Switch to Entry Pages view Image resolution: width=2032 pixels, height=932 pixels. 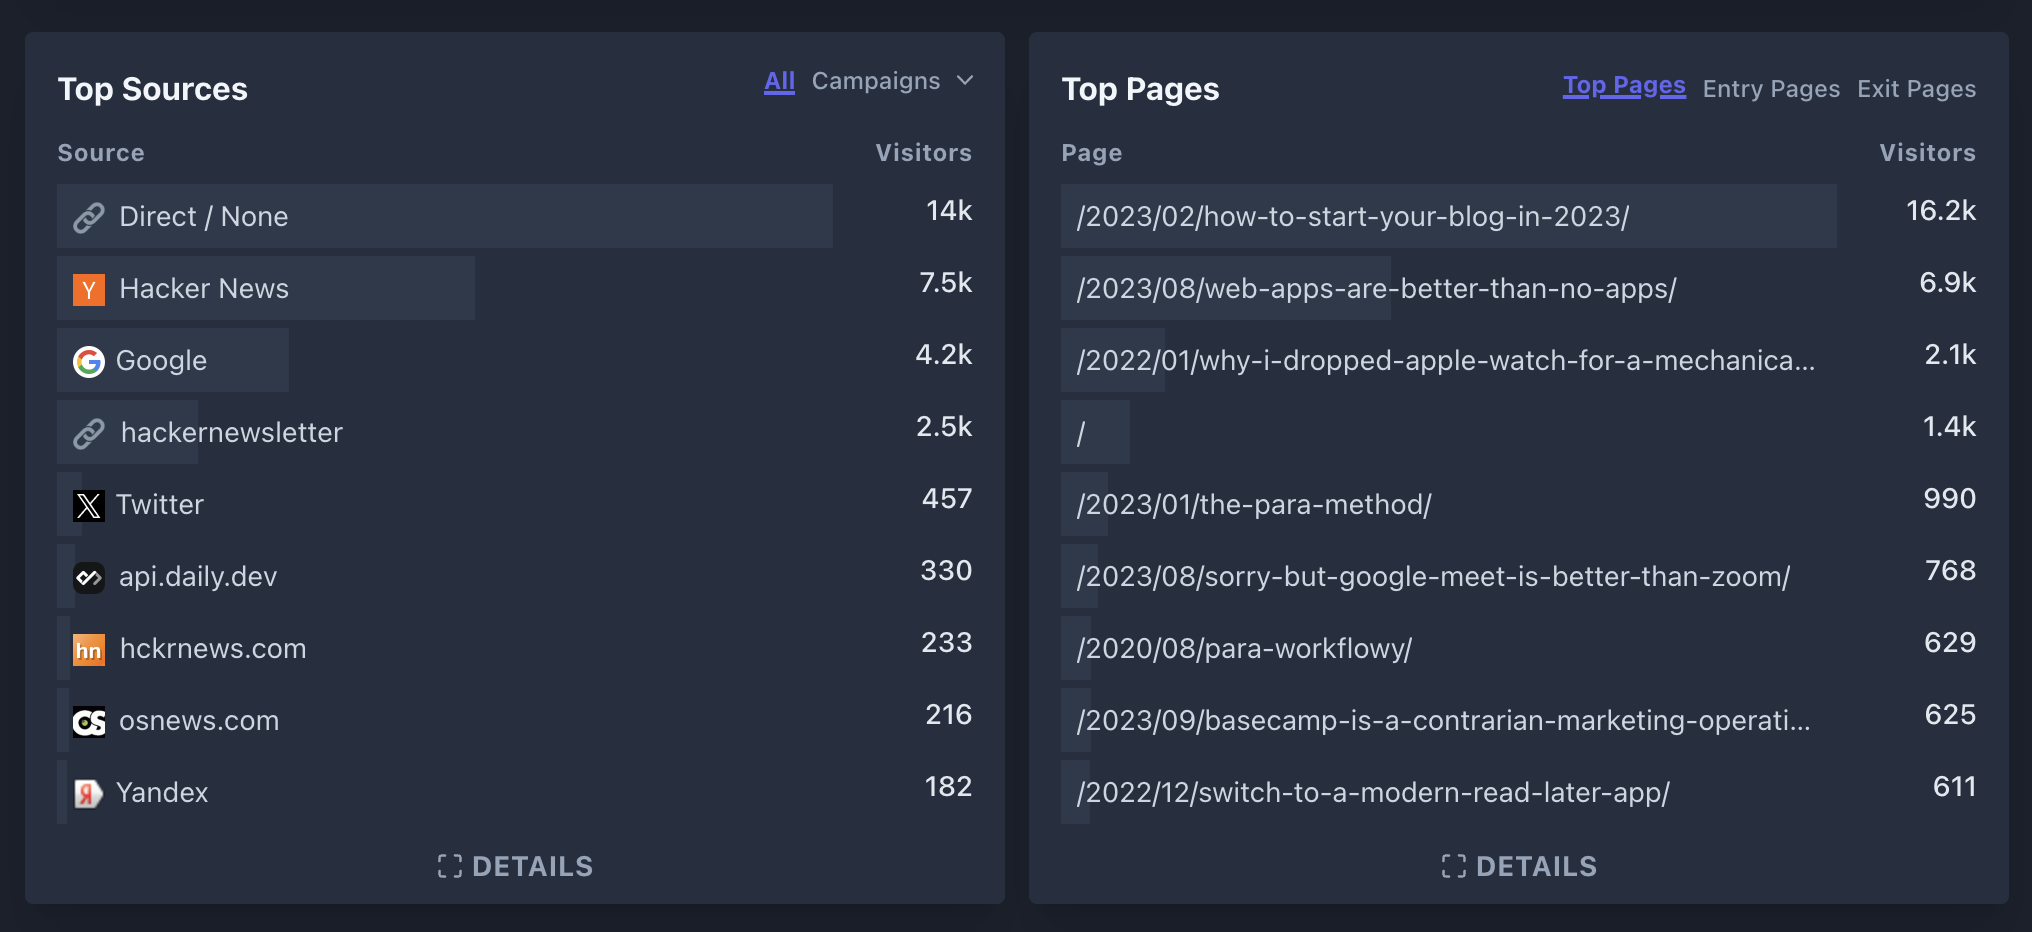1770,88
